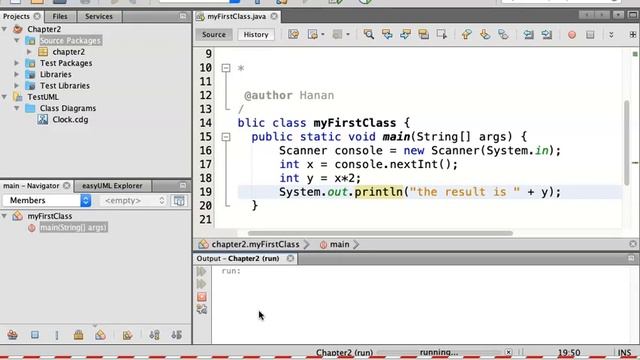
Task: Toggle Fully Qualified Names filter icon
Action: click(127, 335)
